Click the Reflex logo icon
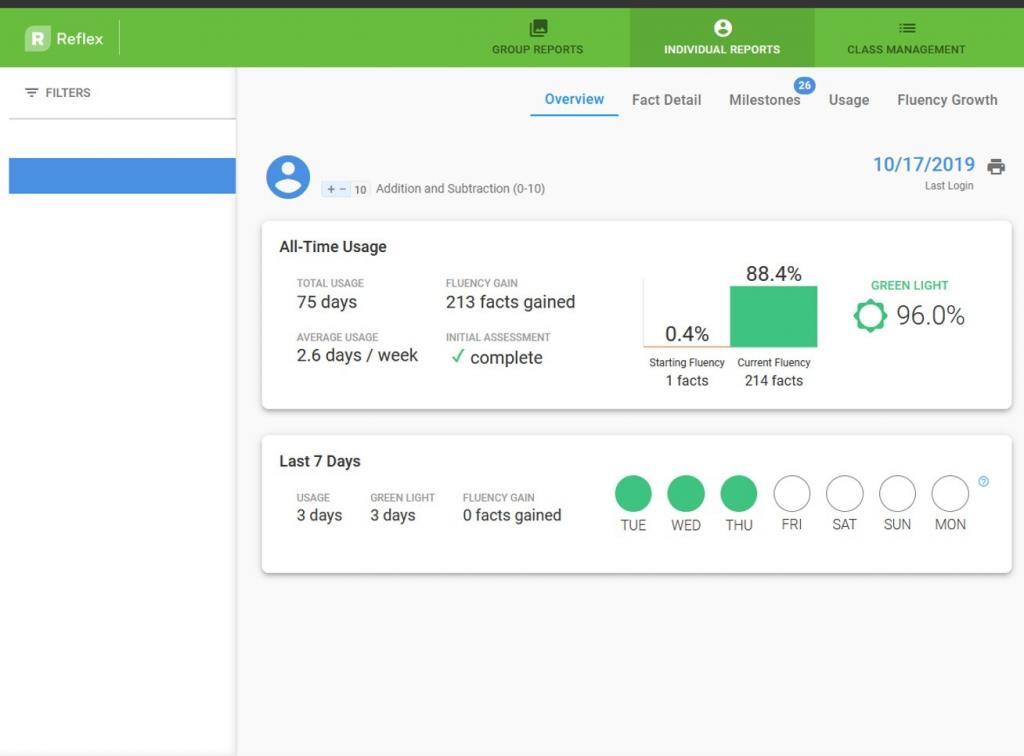The image size is (1024, 756). [x=37, y=39]
